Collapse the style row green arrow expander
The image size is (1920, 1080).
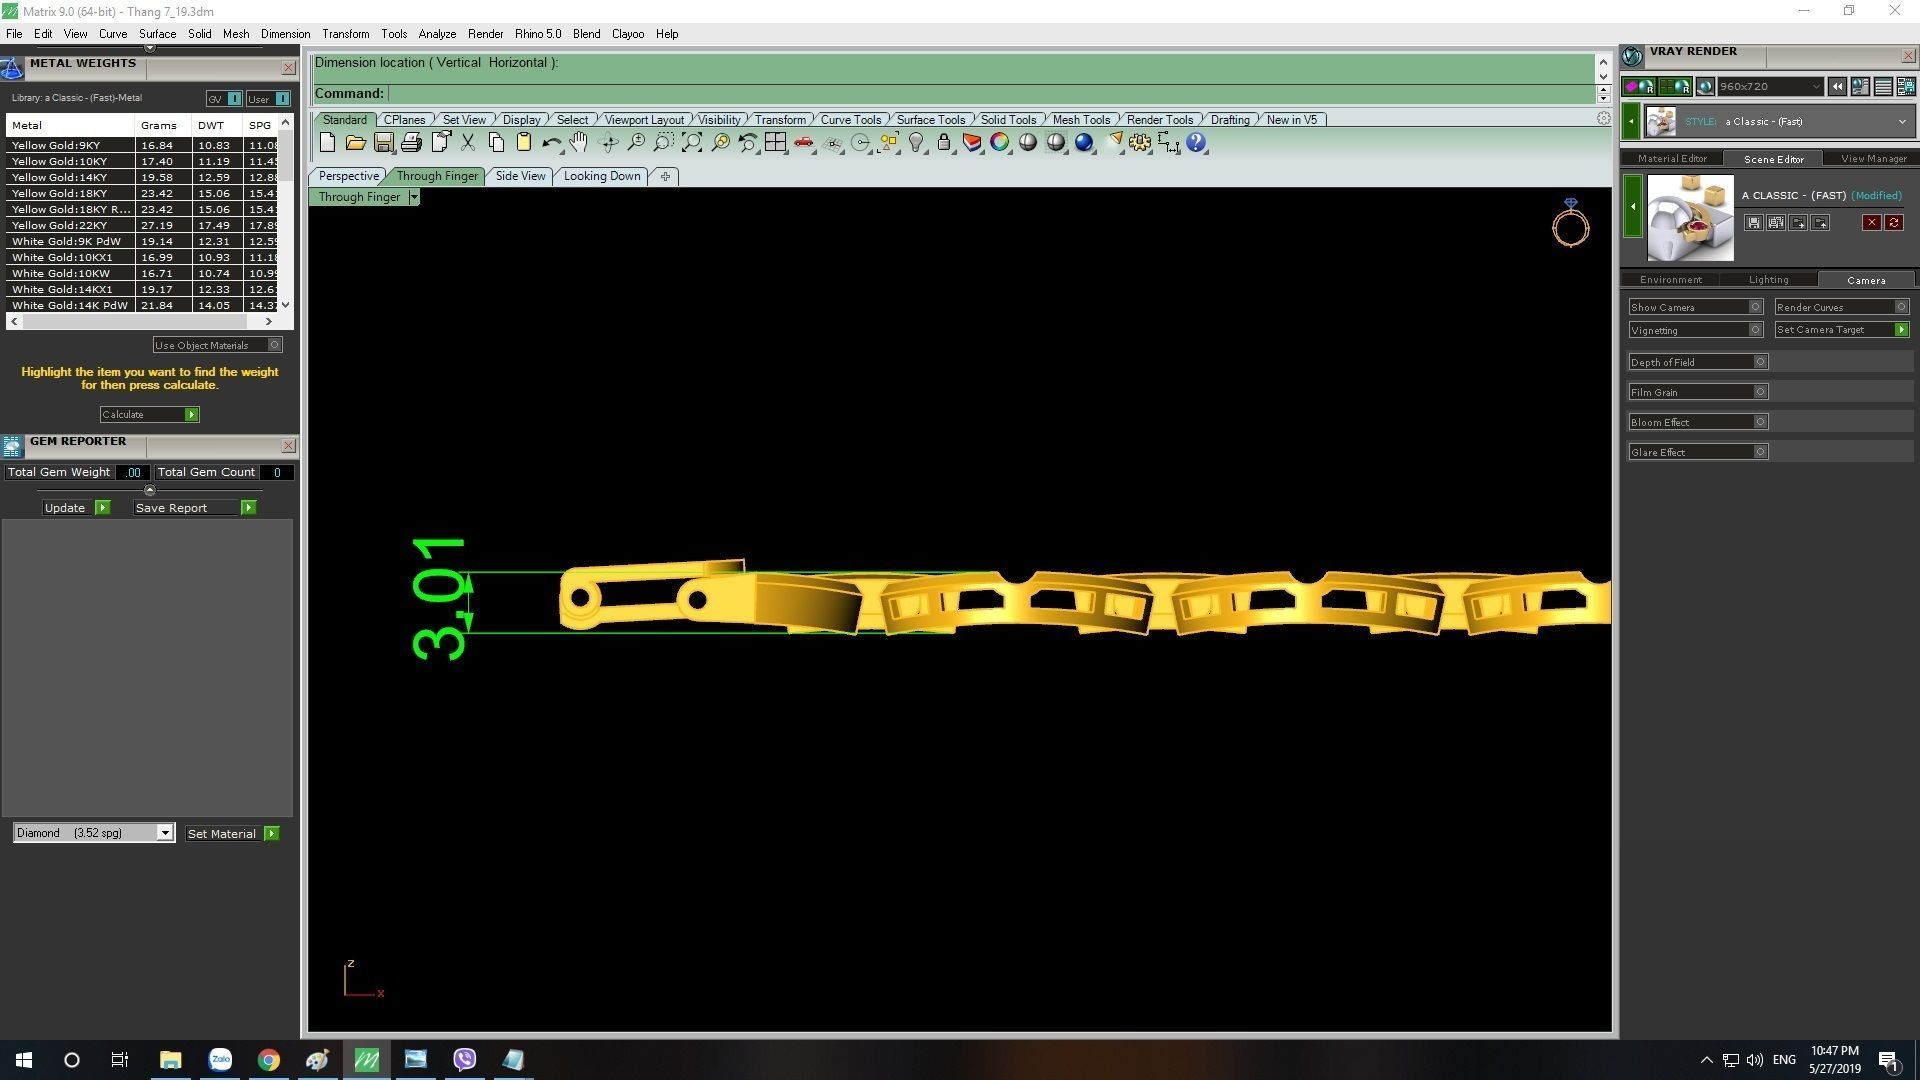1631,122
